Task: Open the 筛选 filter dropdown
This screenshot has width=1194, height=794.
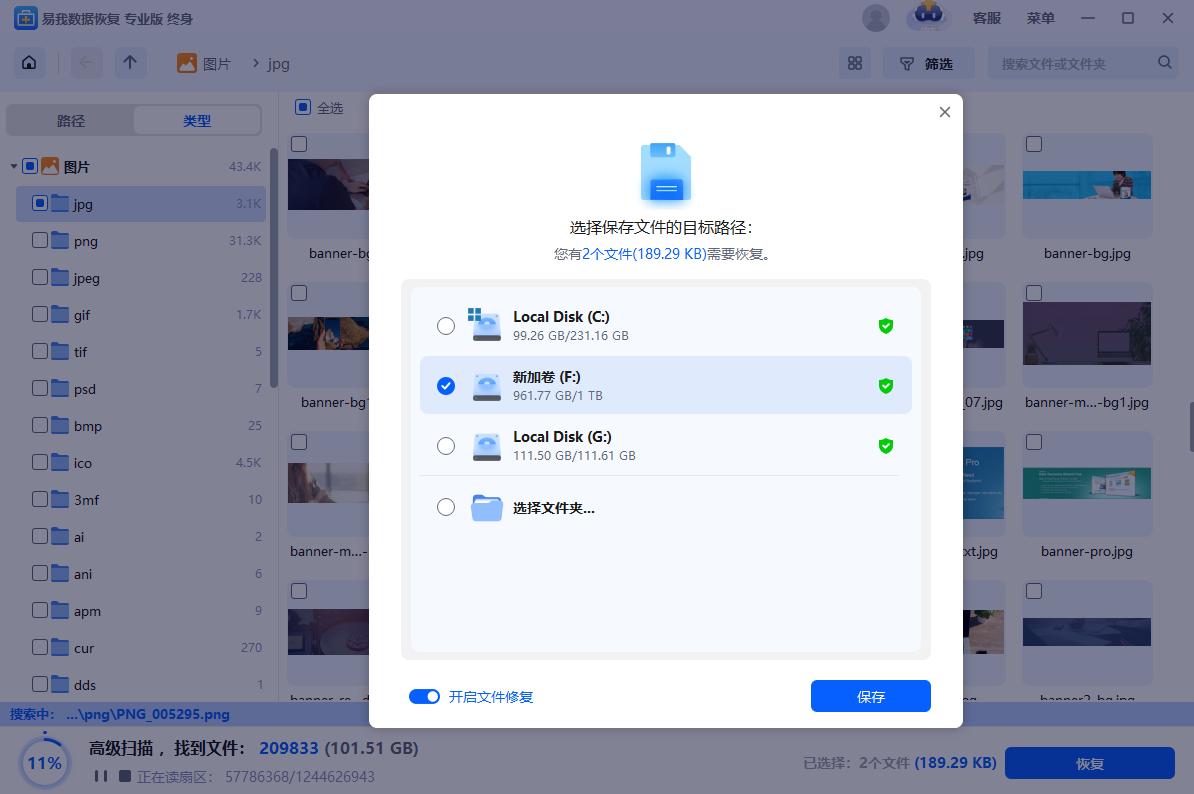Action: coord(926,63)
